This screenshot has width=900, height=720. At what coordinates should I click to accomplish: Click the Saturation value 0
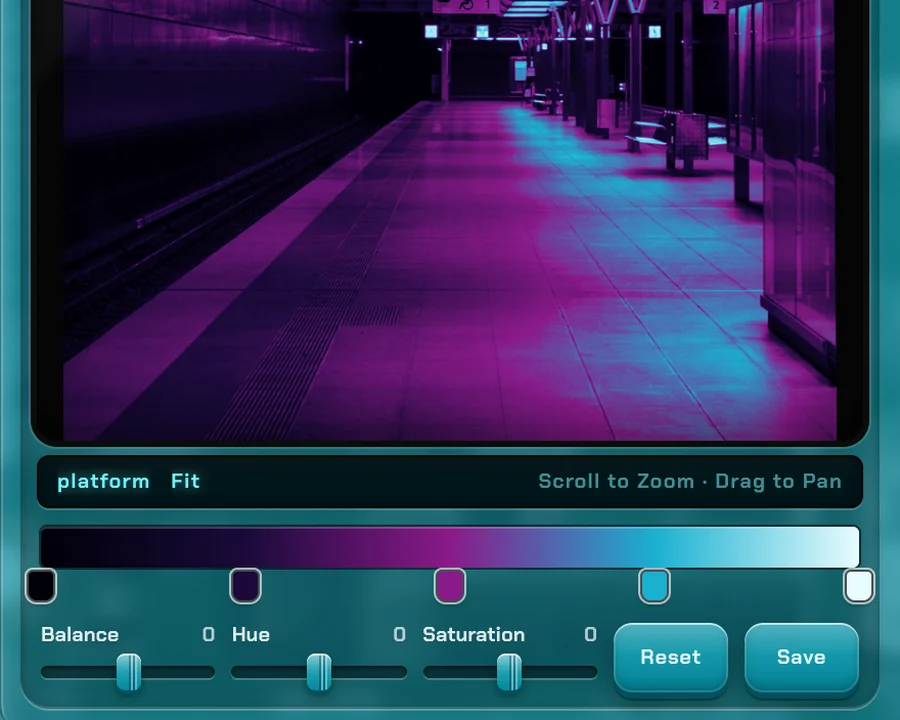tap(590, 634)
